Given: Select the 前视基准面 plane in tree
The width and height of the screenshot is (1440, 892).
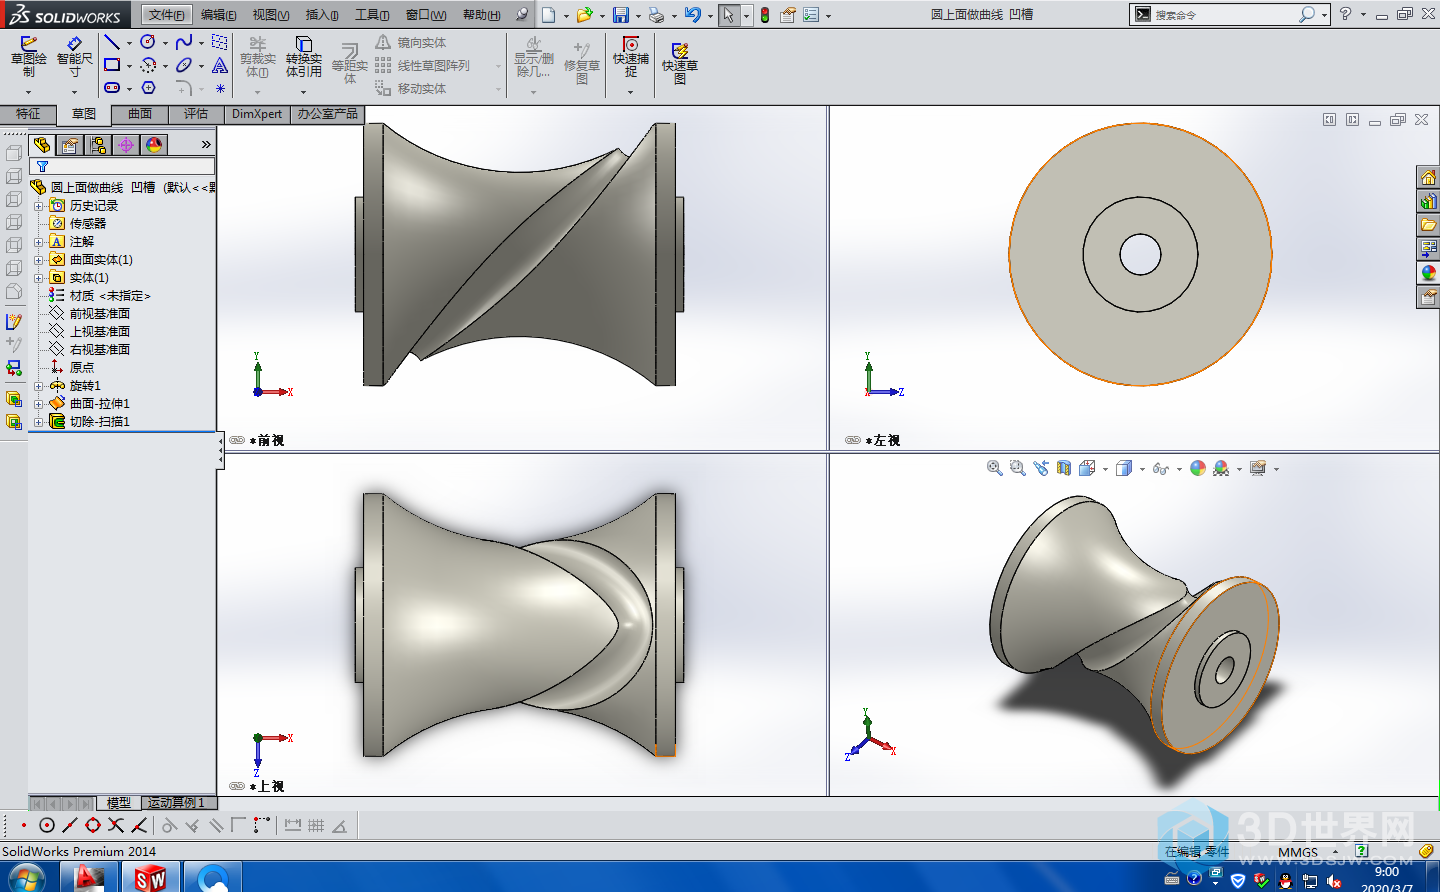Looking at the screenshot, I should (99, 314).
